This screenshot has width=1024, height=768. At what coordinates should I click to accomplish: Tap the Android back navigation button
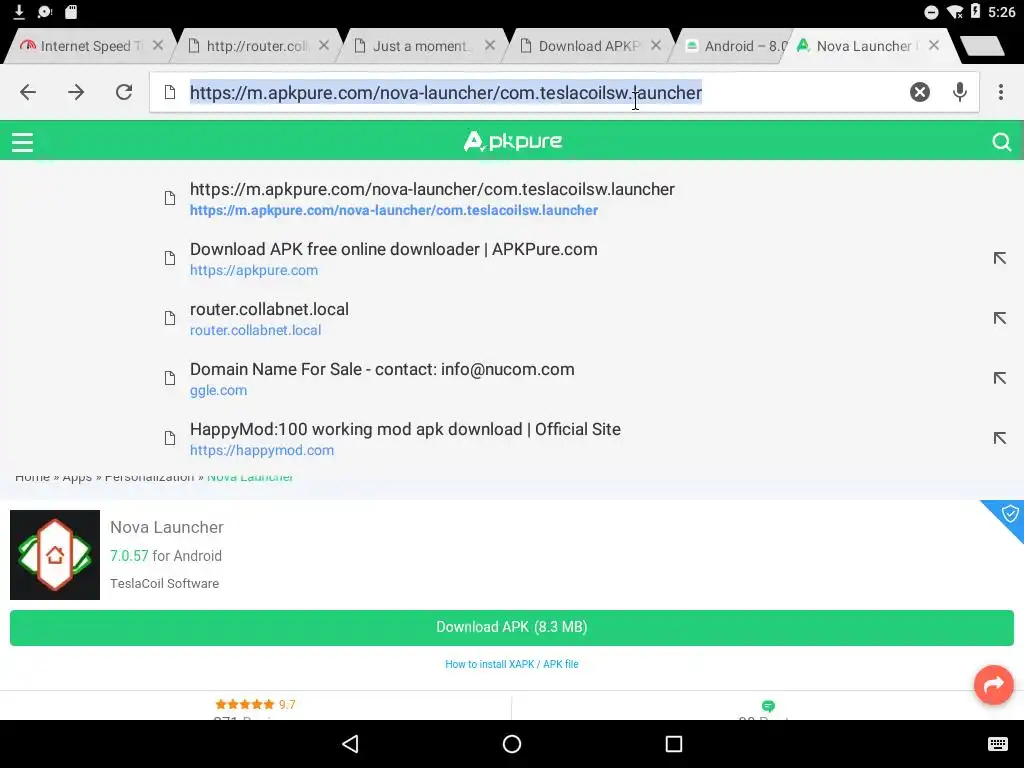(351, 744)
